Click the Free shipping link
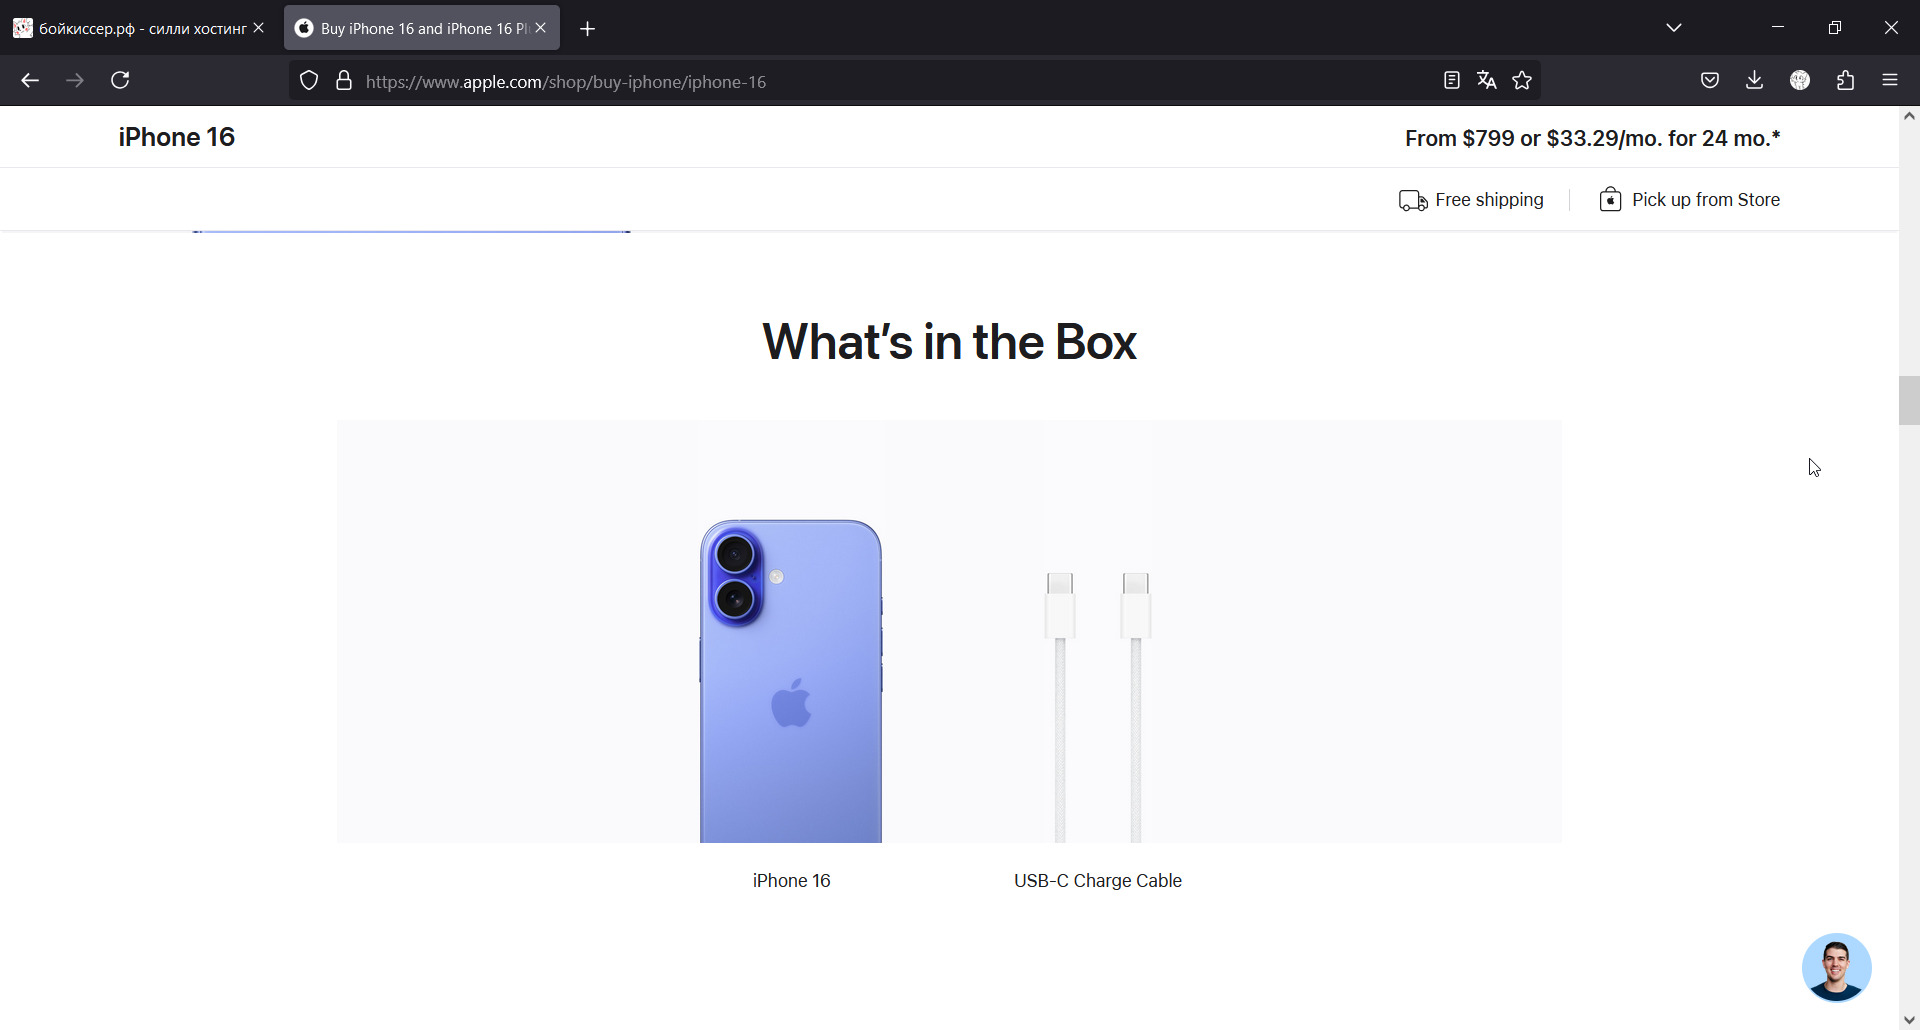Image resolution: width=1920 pixels, height=1030 pixels. 1489,200
